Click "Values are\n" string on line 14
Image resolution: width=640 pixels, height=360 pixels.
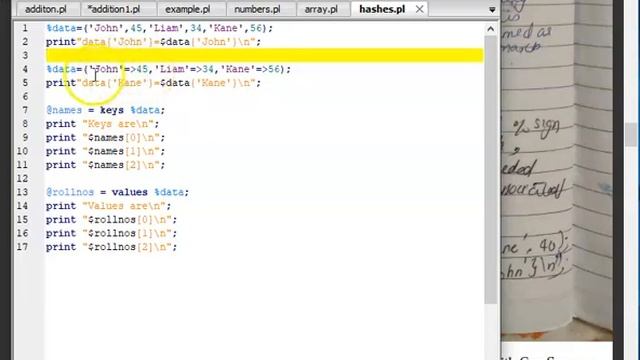click(124, 206)
